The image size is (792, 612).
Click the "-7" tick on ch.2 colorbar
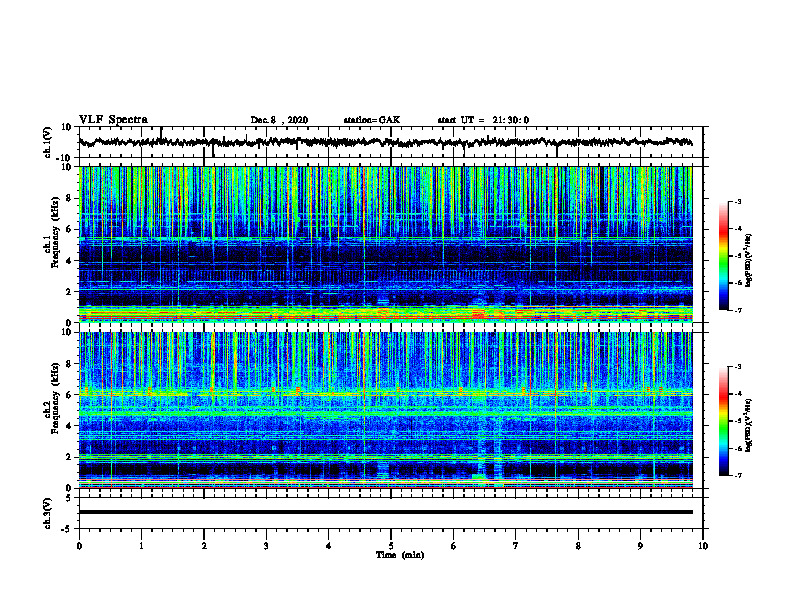tap(737, 475)
